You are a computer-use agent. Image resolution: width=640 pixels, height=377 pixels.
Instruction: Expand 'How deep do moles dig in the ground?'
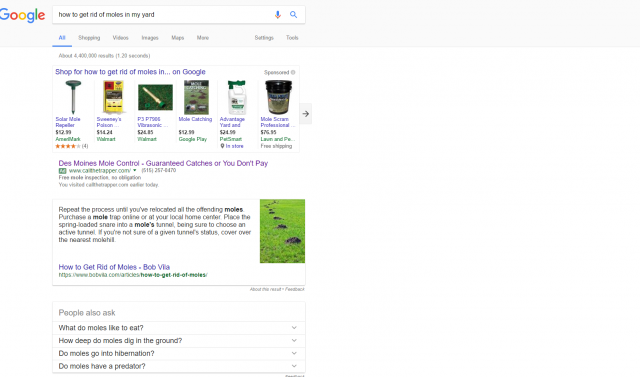click(179, 341)
